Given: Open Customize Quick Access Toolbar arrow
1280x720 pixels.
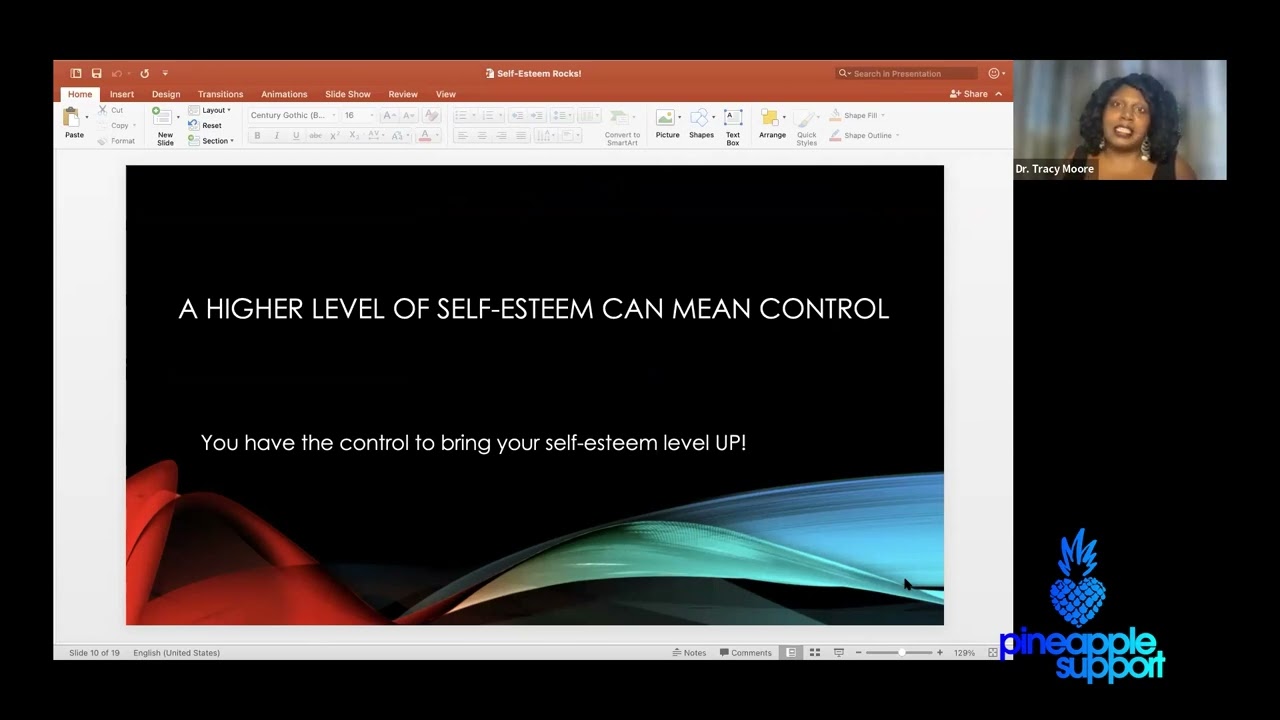Looking at the screenshot, I should point(165,73).
